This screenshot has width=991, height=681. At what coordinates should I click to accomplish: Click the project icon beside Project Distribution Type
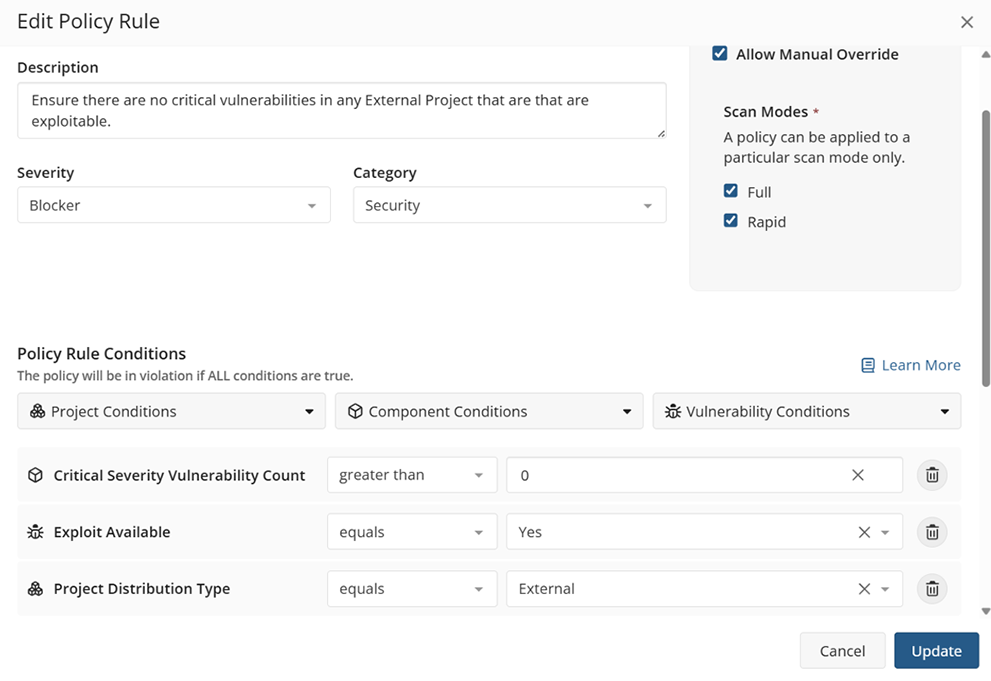[x=35, y=589]
